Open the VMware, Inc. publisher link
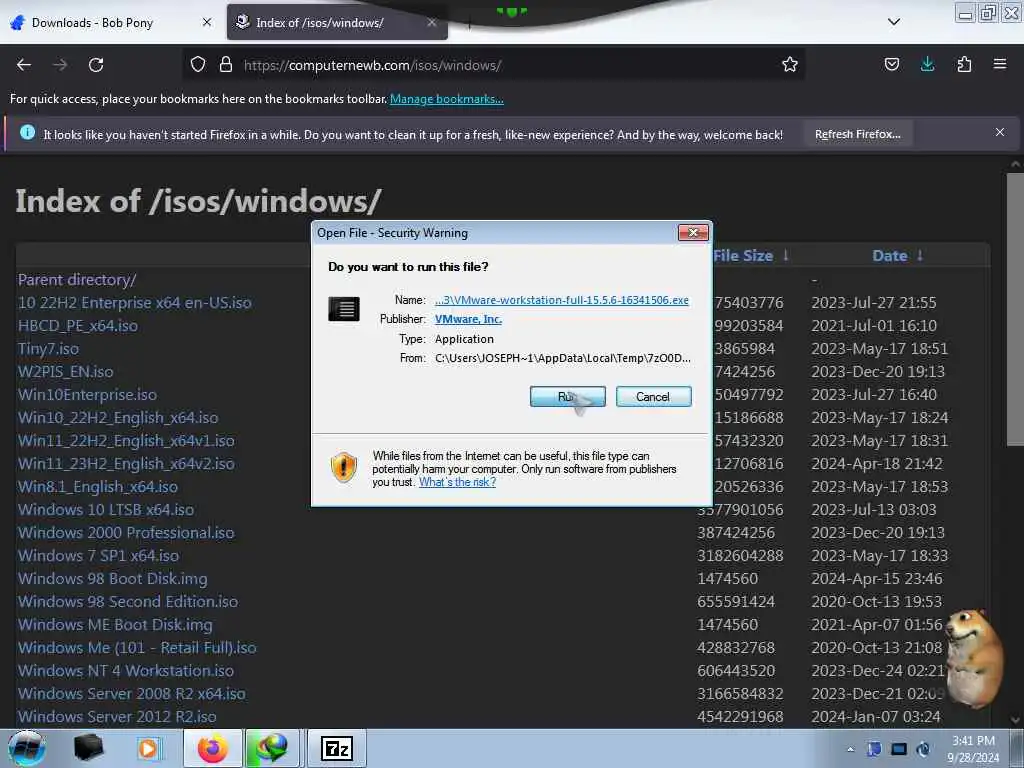Image resolution: width=1024 pixels, height=768 pixels. 468,319
